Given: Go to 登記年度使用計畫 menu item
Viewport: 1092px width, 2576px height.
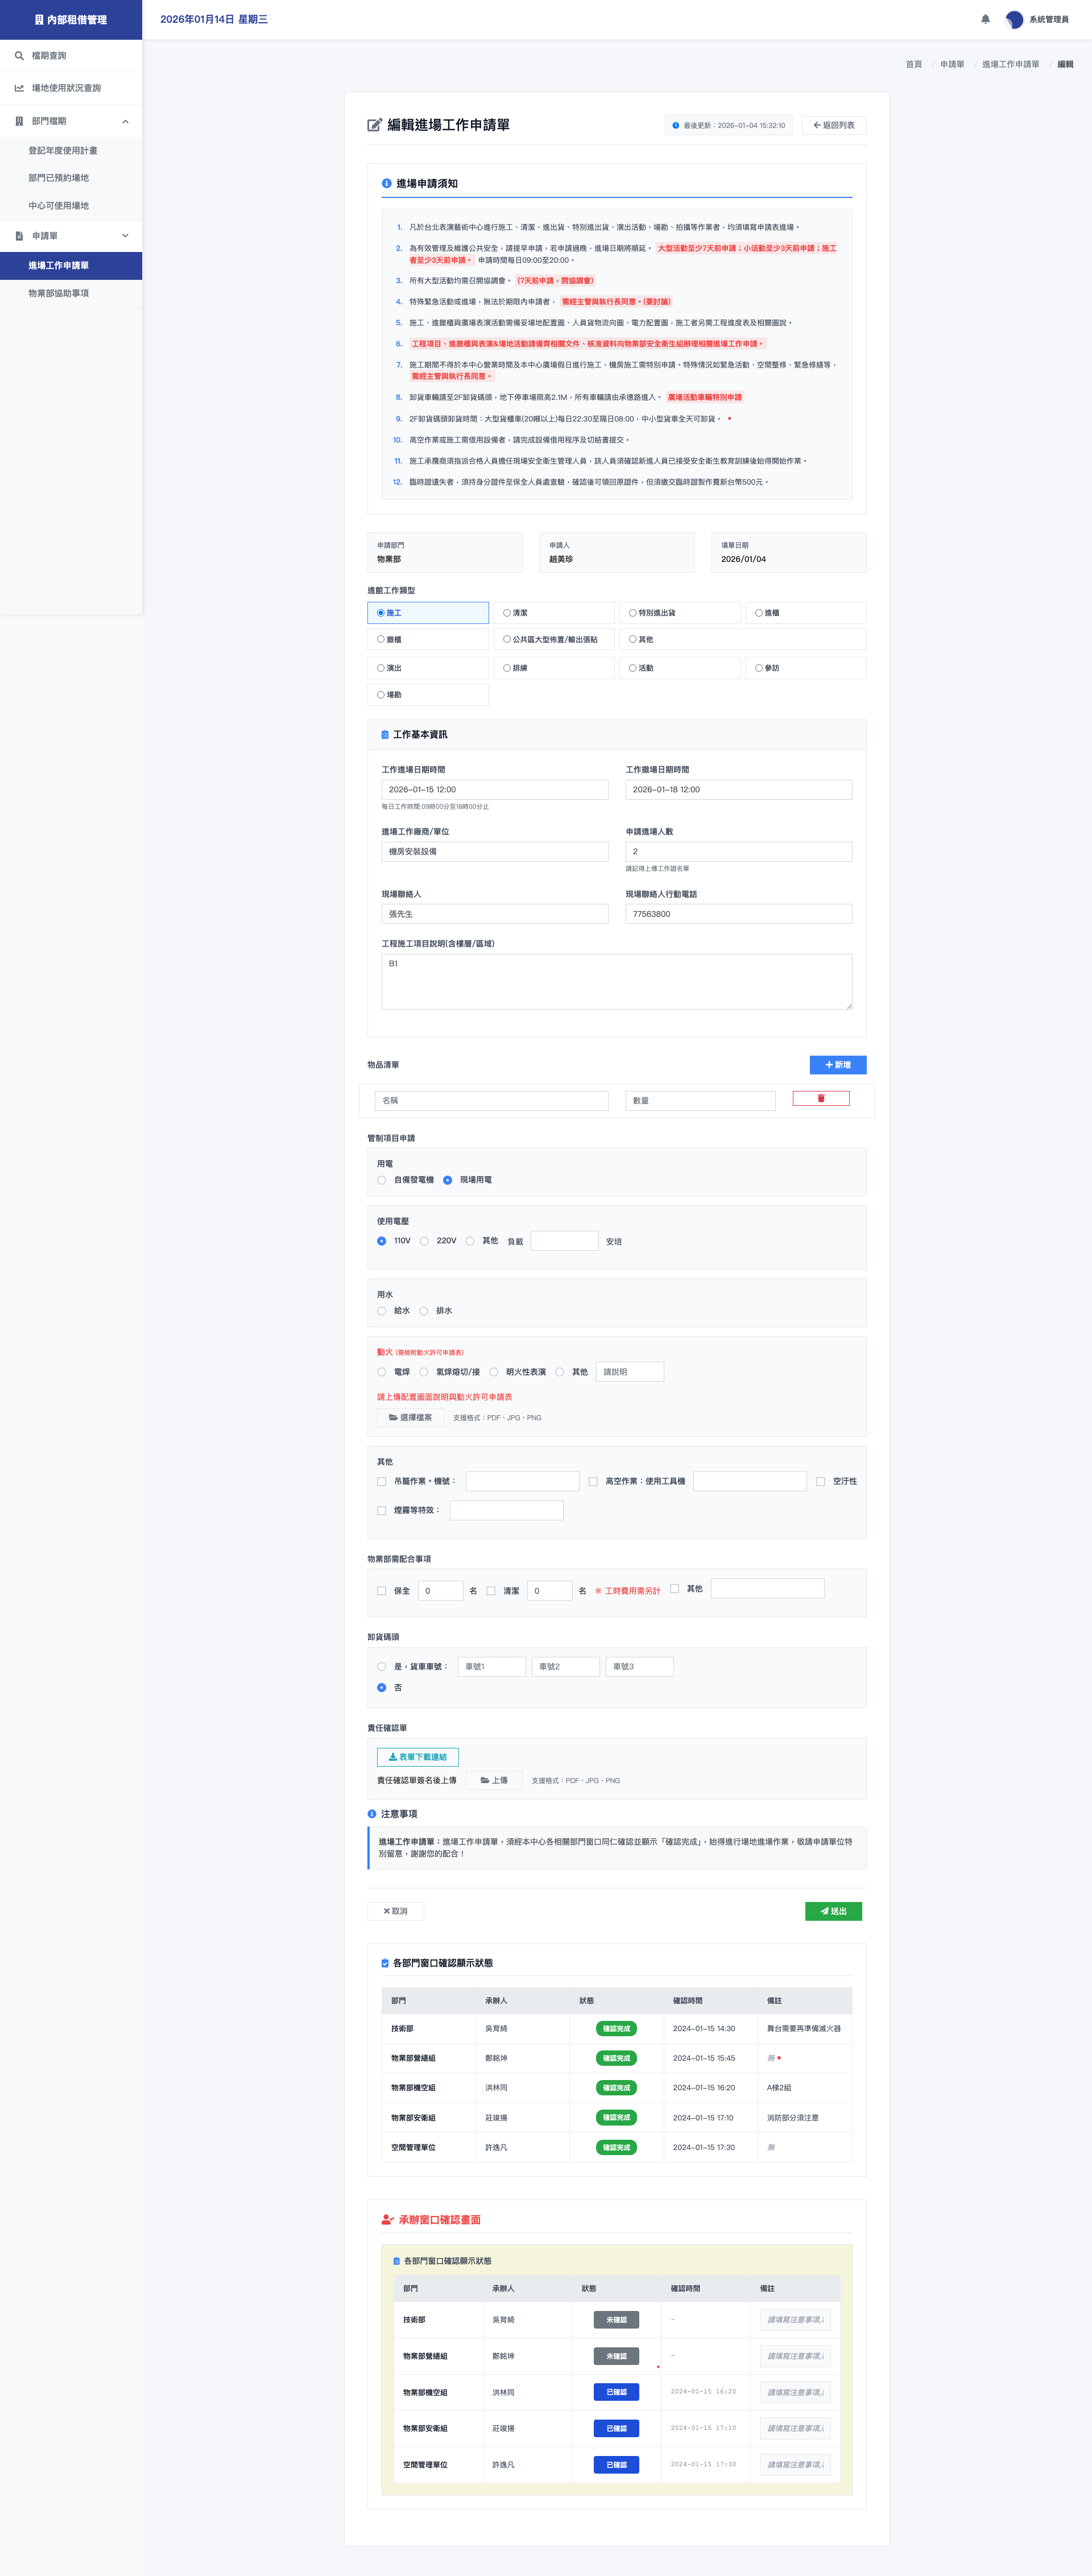Looking at the screenshot, I should [x=62, y=150].
